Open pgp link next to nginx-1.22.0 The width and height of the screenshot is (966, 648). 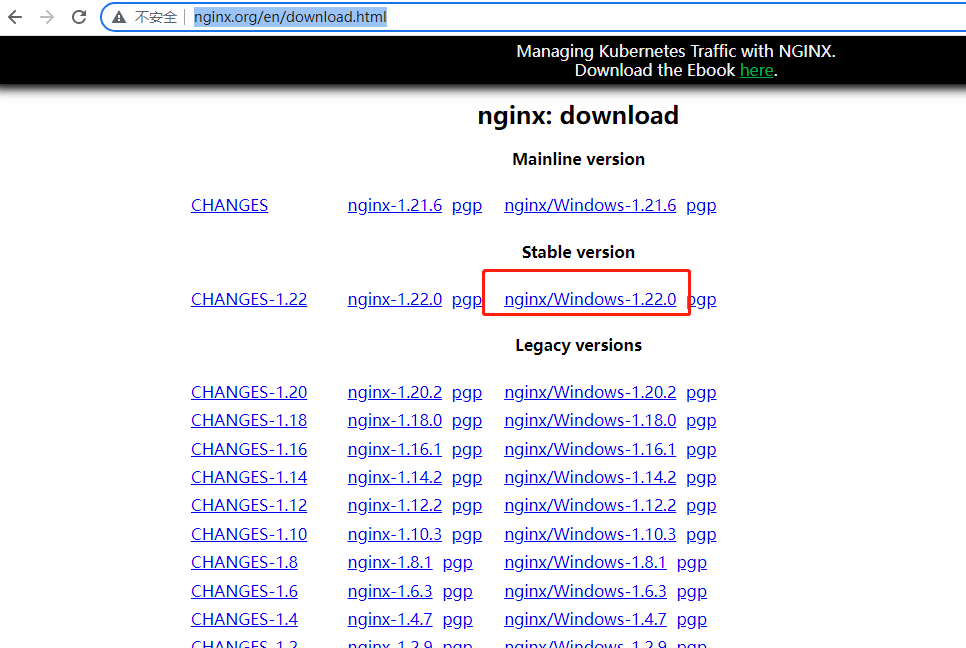467,299
